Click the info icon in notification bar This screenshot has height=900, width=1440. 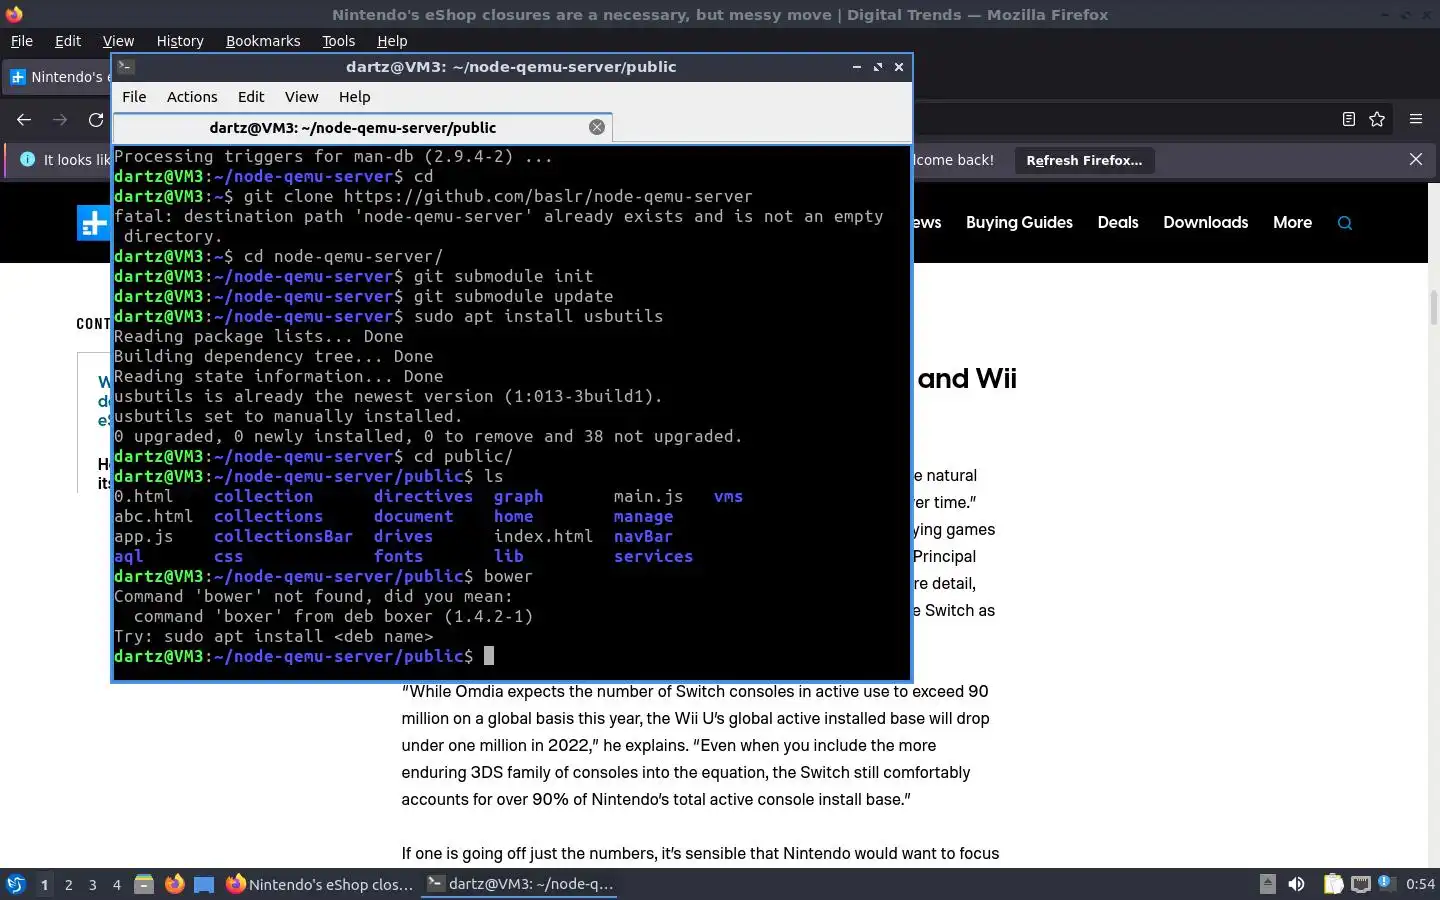[27, 159]
